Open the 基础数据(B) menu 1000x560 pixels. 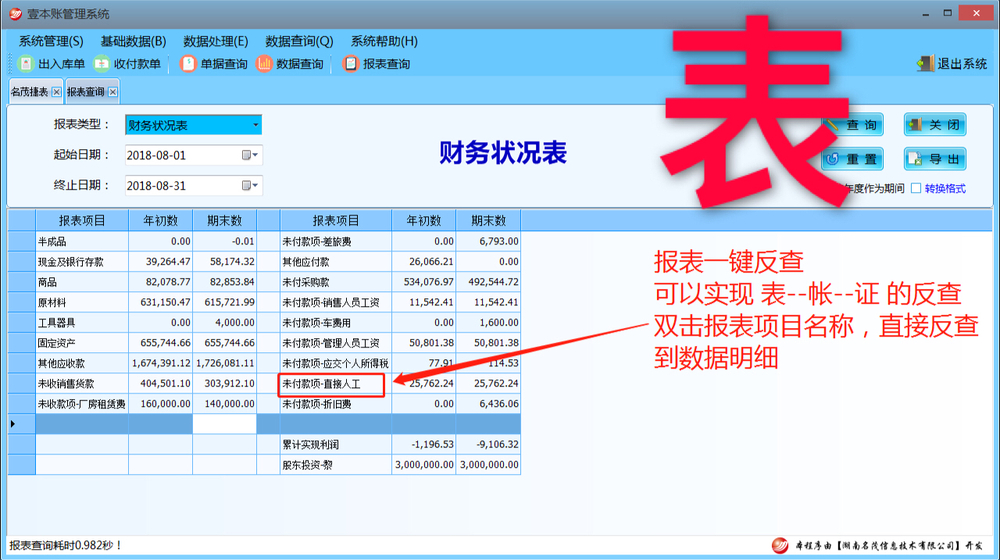(x=133, y=41)
